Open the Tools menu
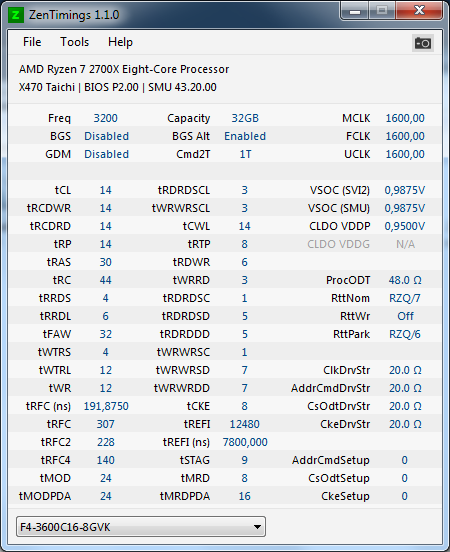Viewport: 450px width, 552px height. (74, 42)
